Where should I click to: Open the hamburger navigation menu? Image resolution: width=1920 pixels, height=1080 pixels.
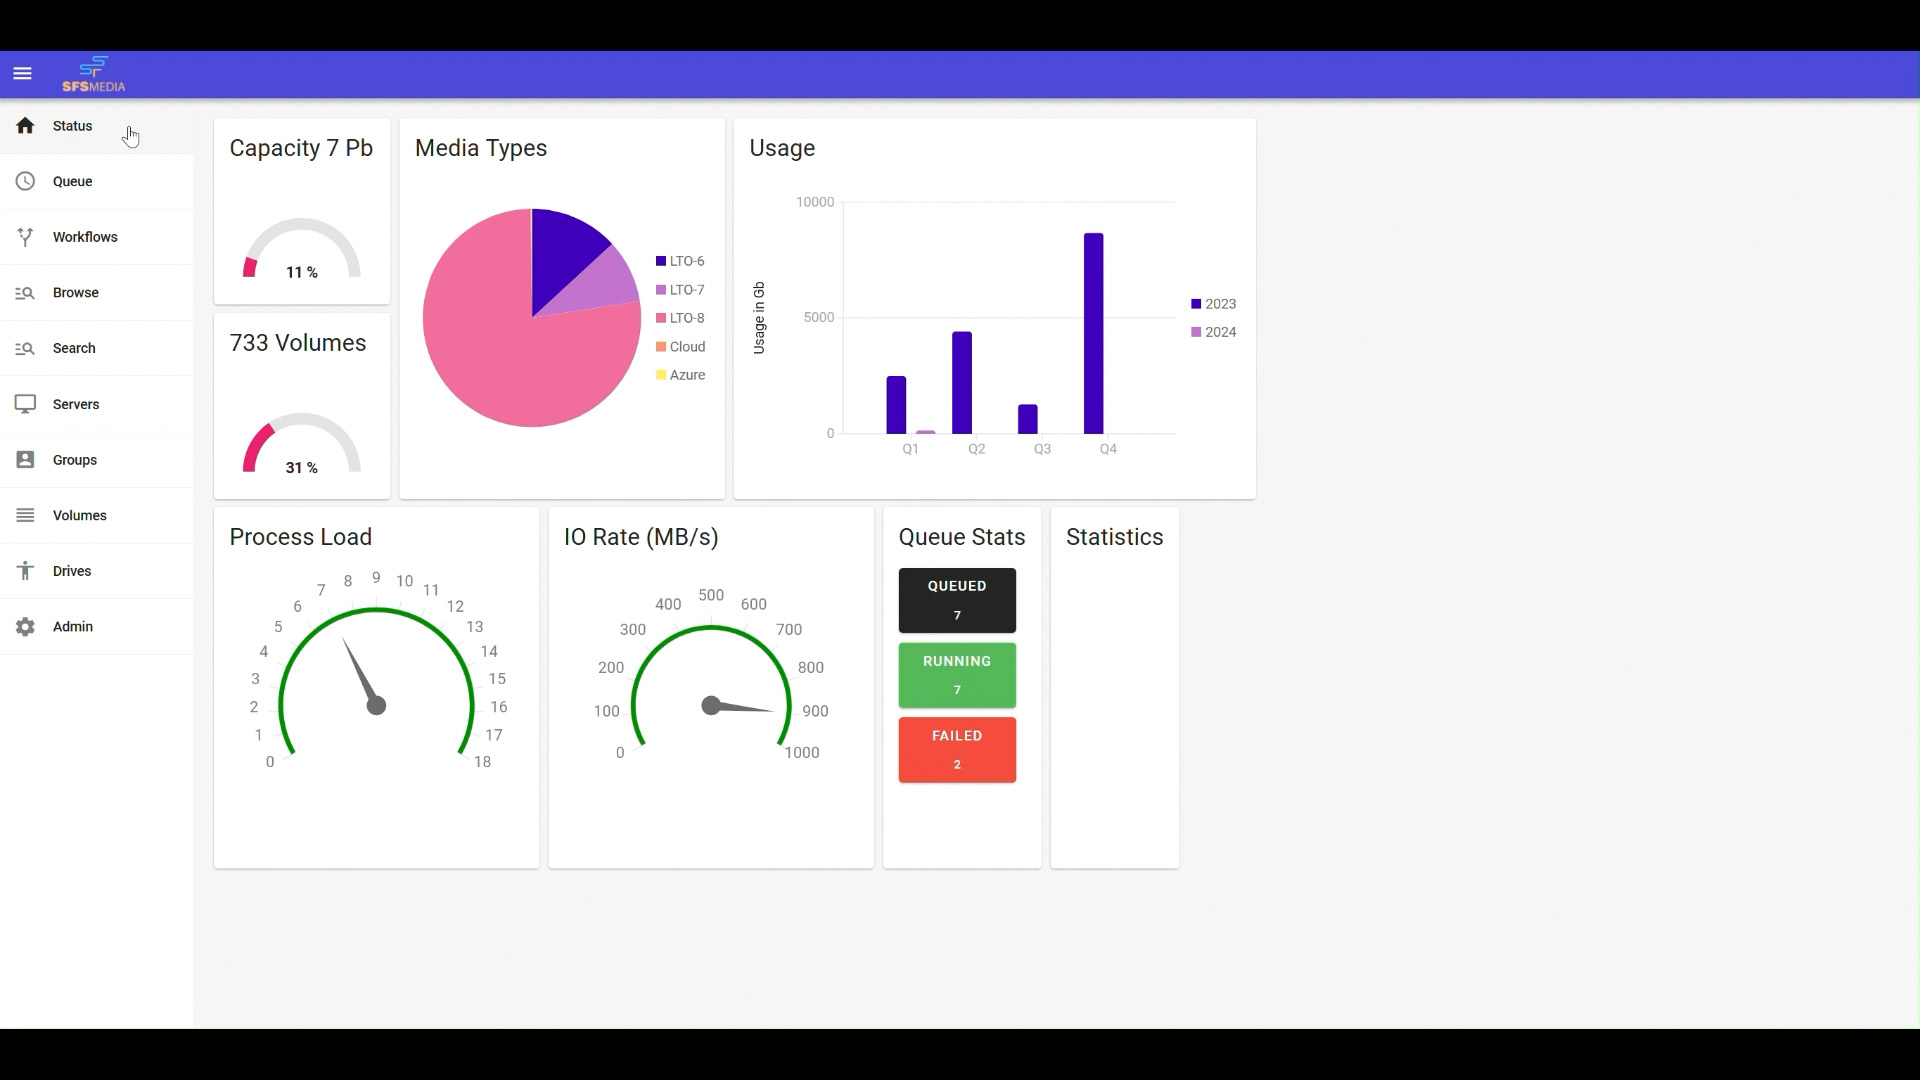click(x=22, y=73)
